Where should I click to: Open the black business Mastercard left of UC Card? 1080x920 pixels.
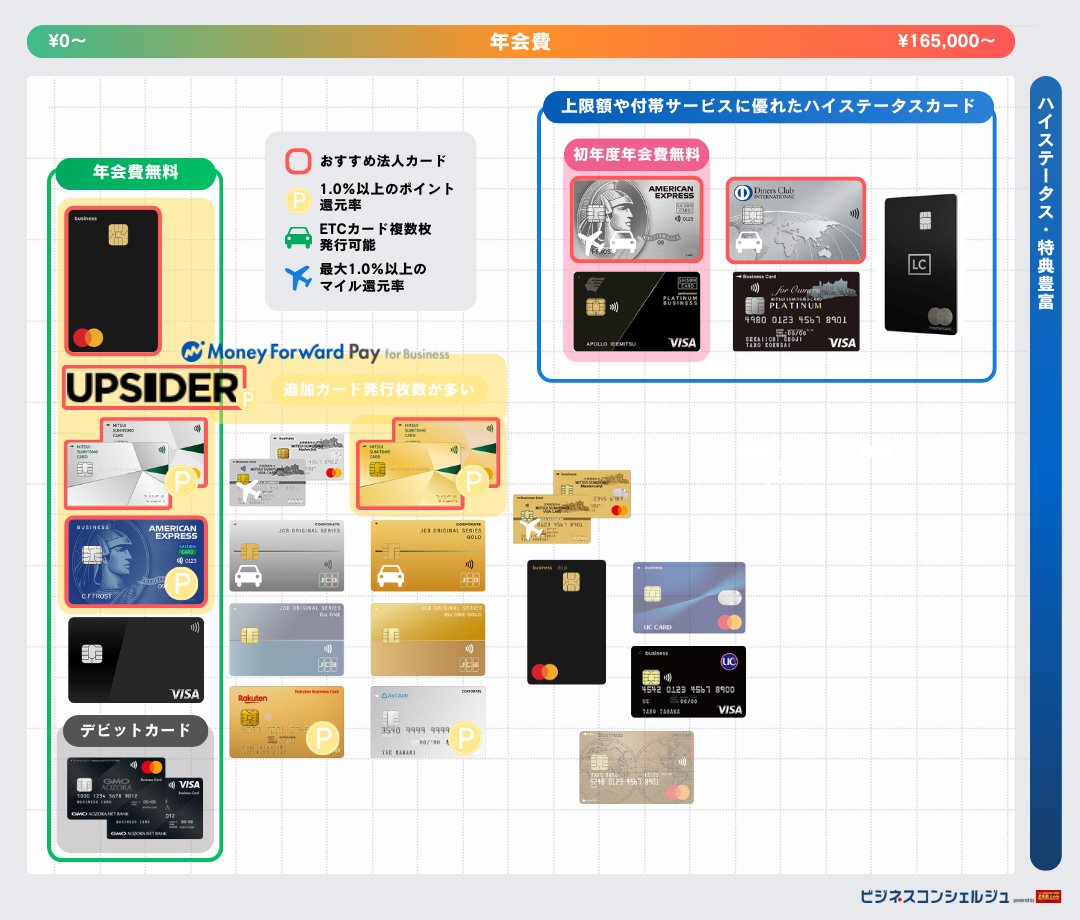(x=566, y=622)
